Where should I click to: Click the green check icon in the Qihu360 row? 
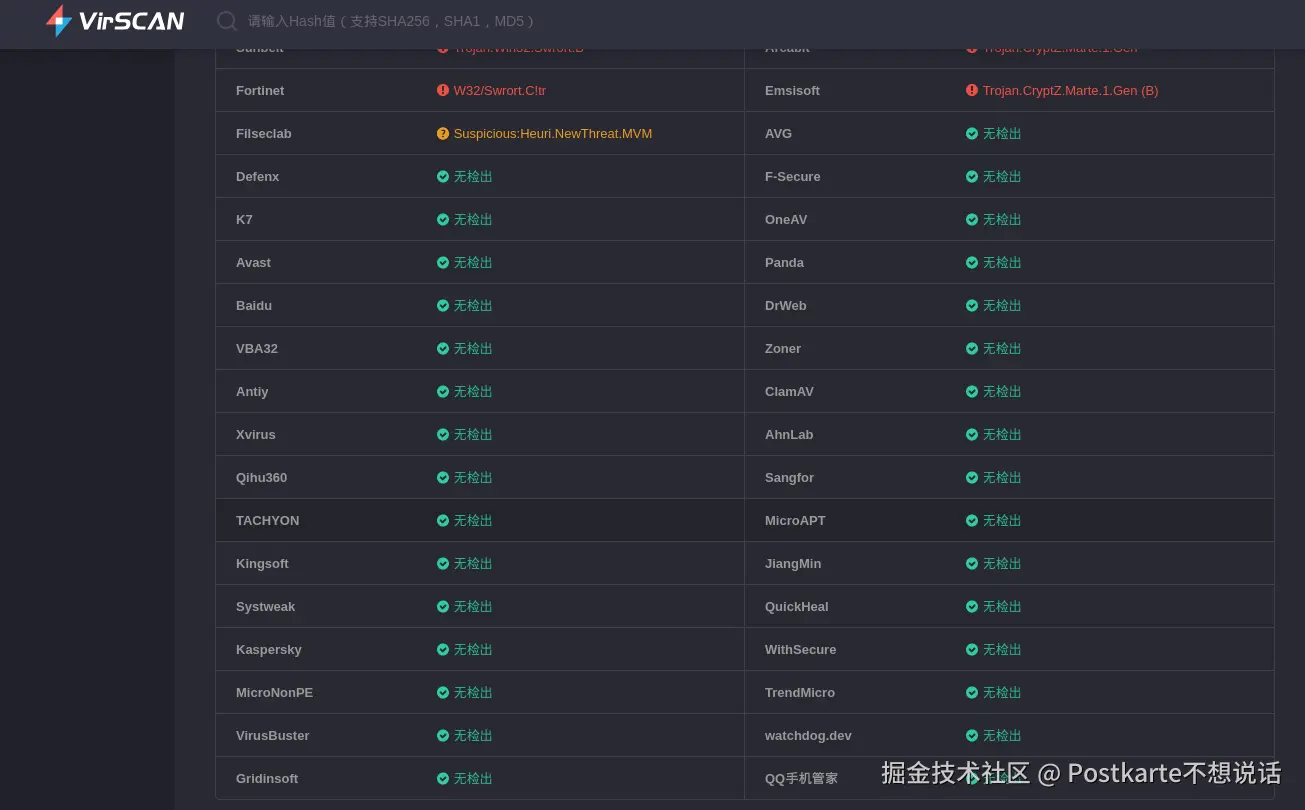(x=443, y=477)
